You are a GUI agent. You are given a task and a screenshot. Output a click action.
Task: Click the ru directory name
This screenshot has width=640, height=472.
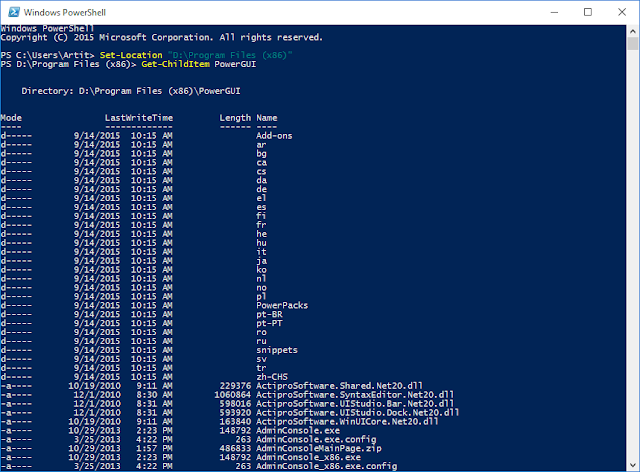pyautogui.click(x=262, y=341)
